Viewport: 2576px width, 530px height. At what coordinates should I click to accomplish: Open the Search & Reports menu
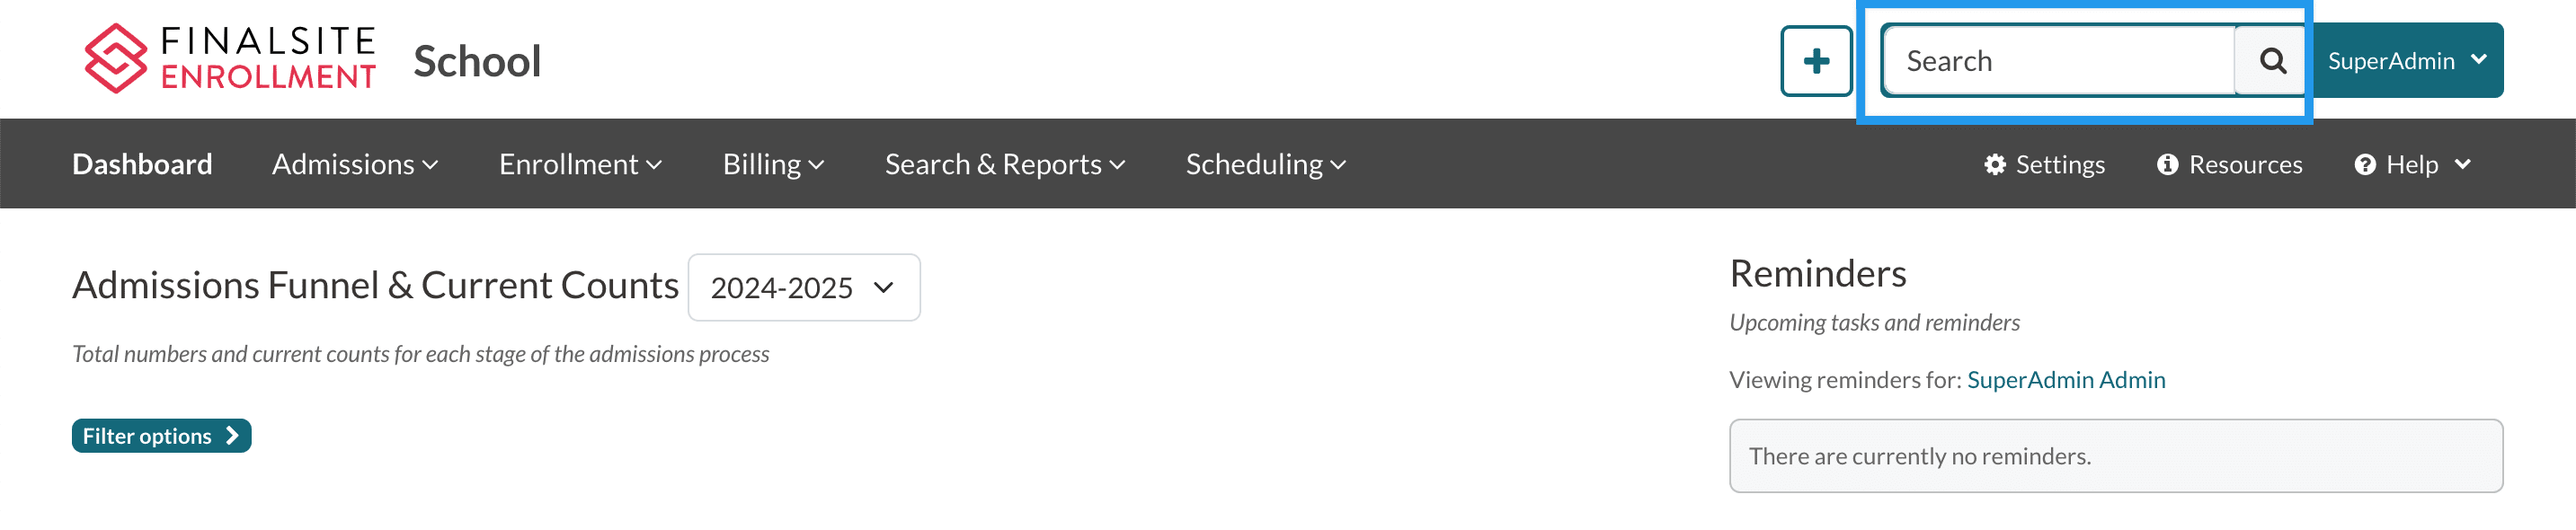click(1004, 164)
